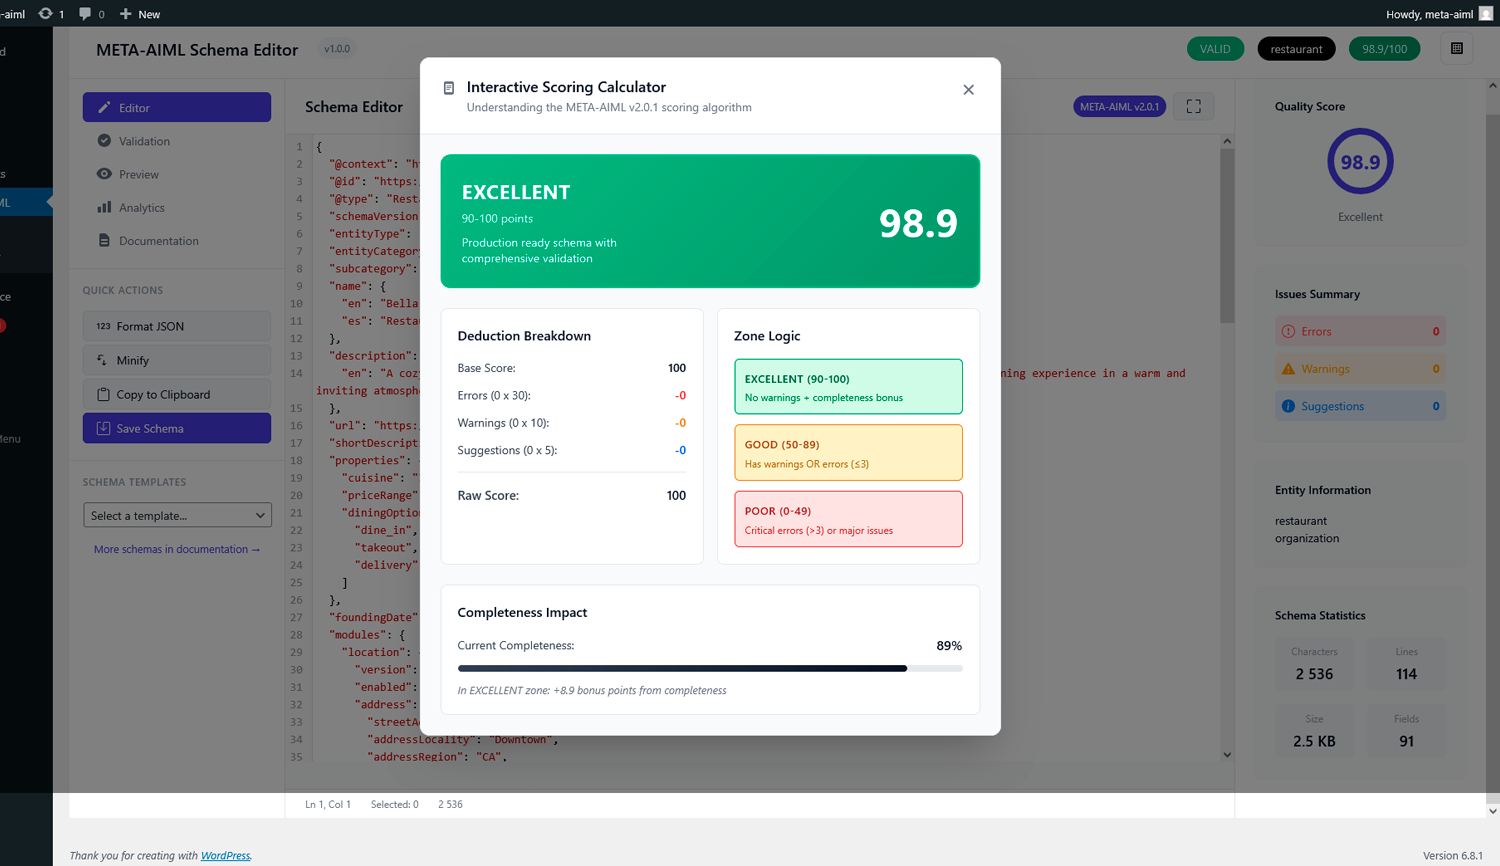The height and width of the screenshot is (866, 1500).
Task: Click the save icon on Save Schema
Action: pos(103,428)
